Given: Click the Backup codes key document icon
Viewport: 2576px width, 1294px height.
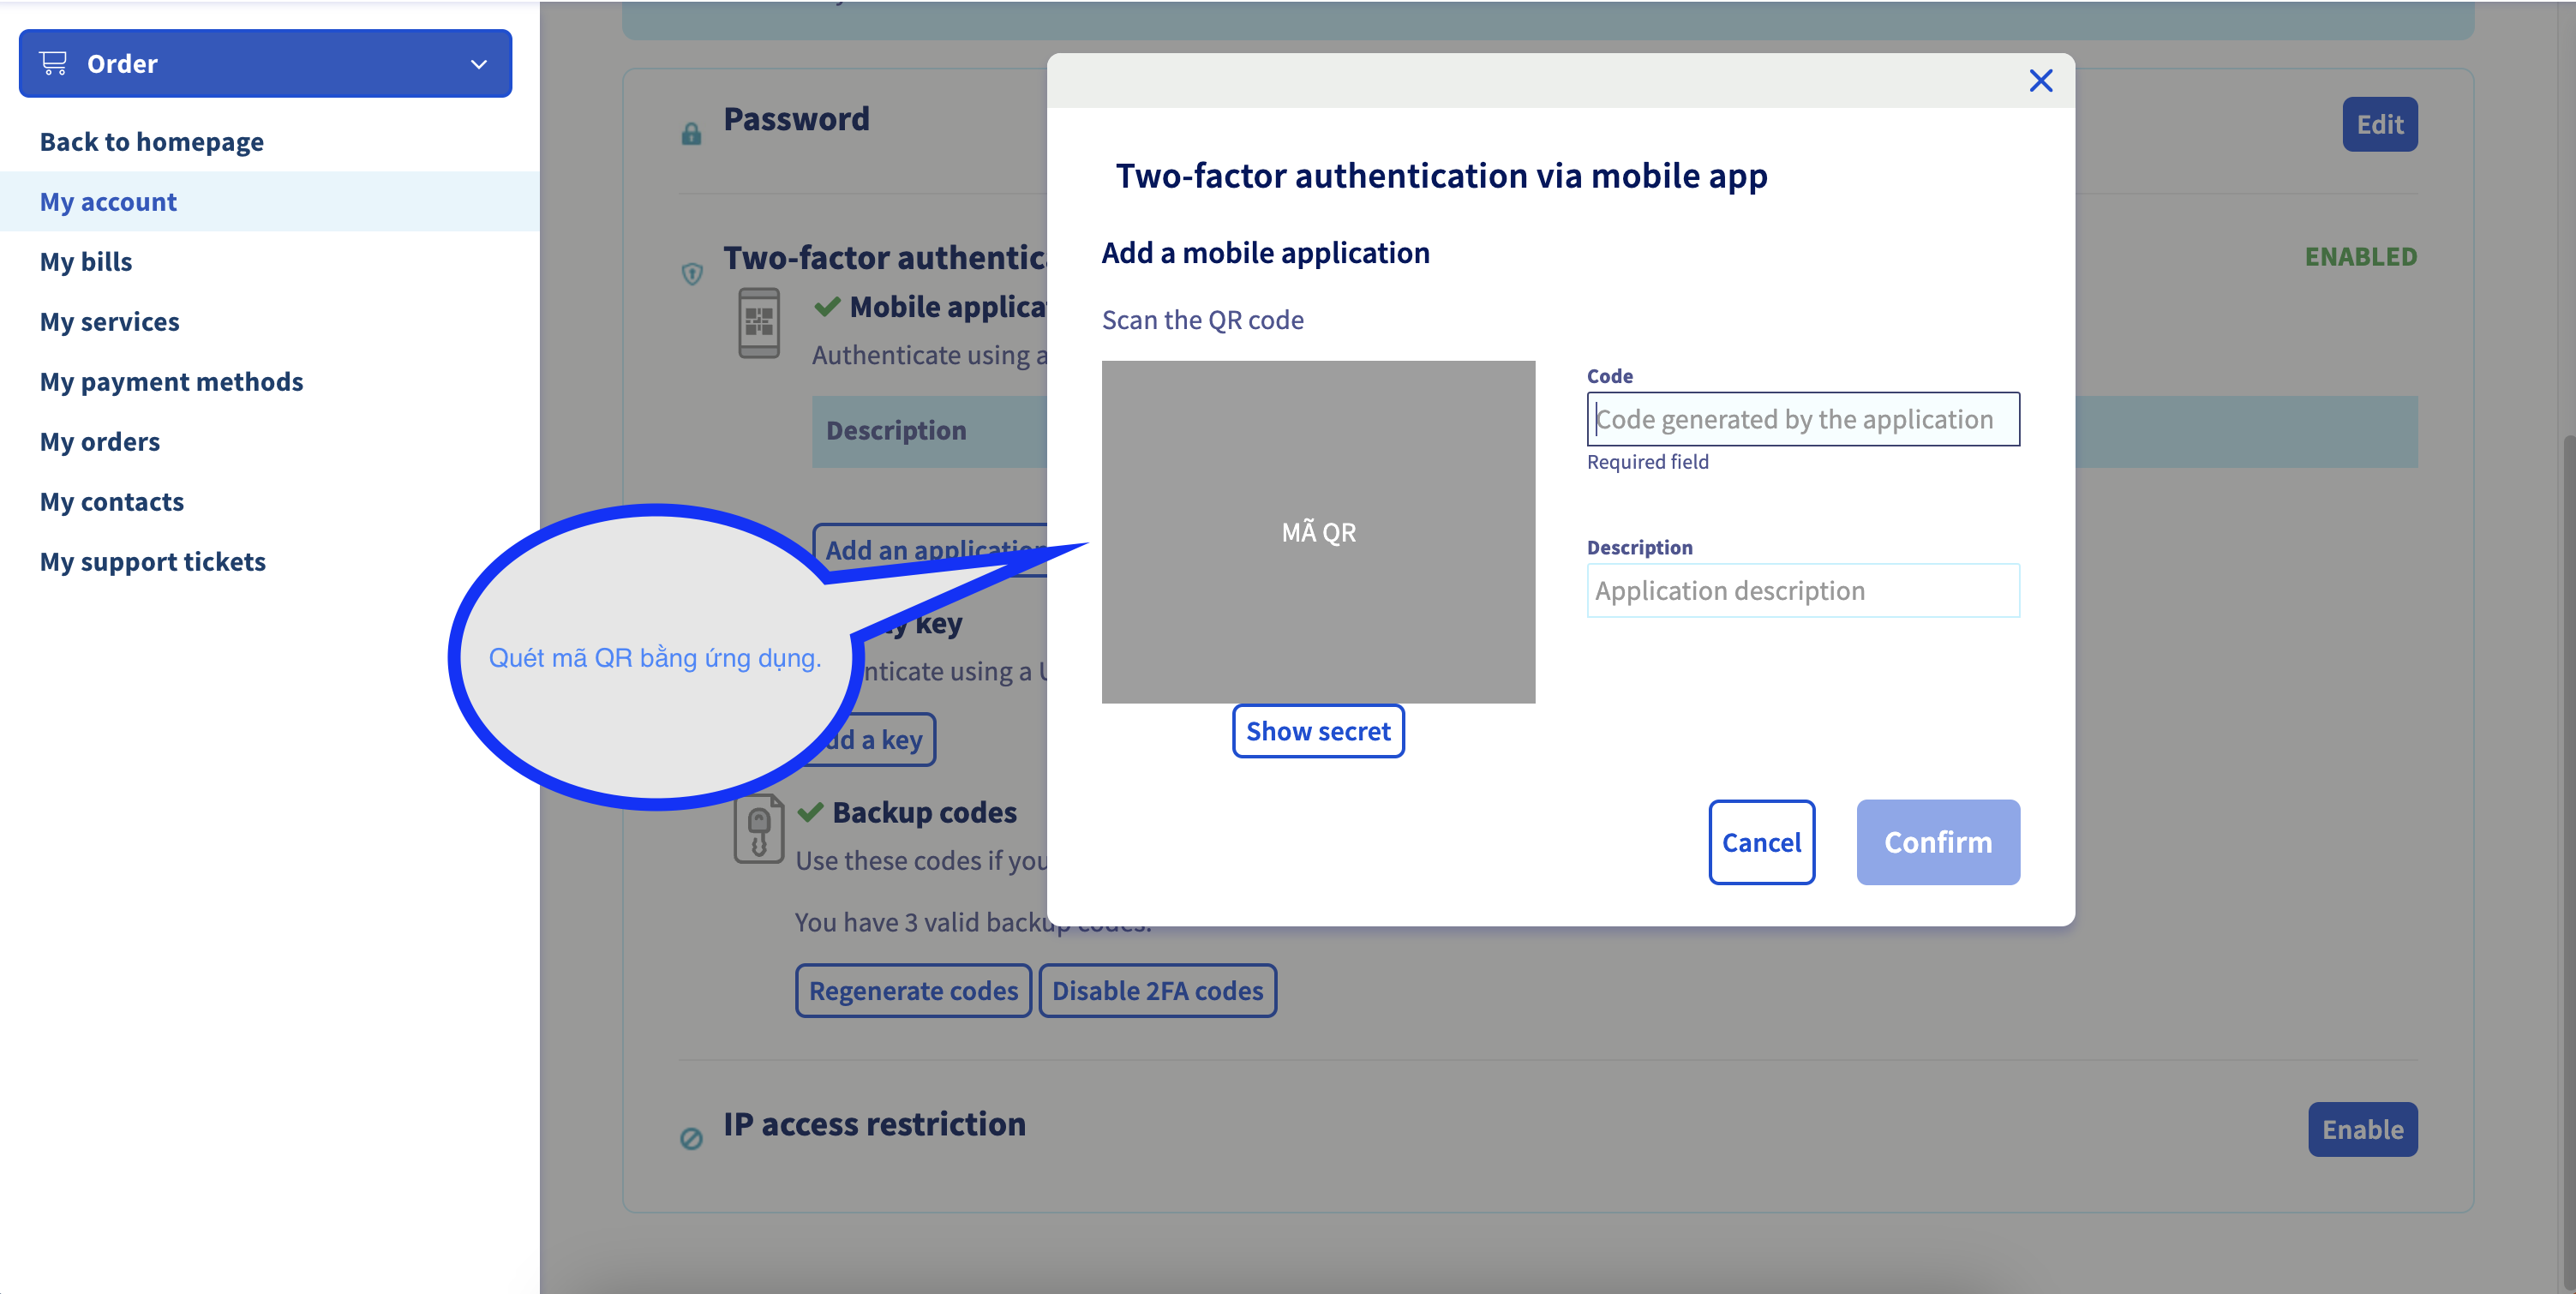Looking at the screenshot, I should pyautogui.click(x=759, y=829).
